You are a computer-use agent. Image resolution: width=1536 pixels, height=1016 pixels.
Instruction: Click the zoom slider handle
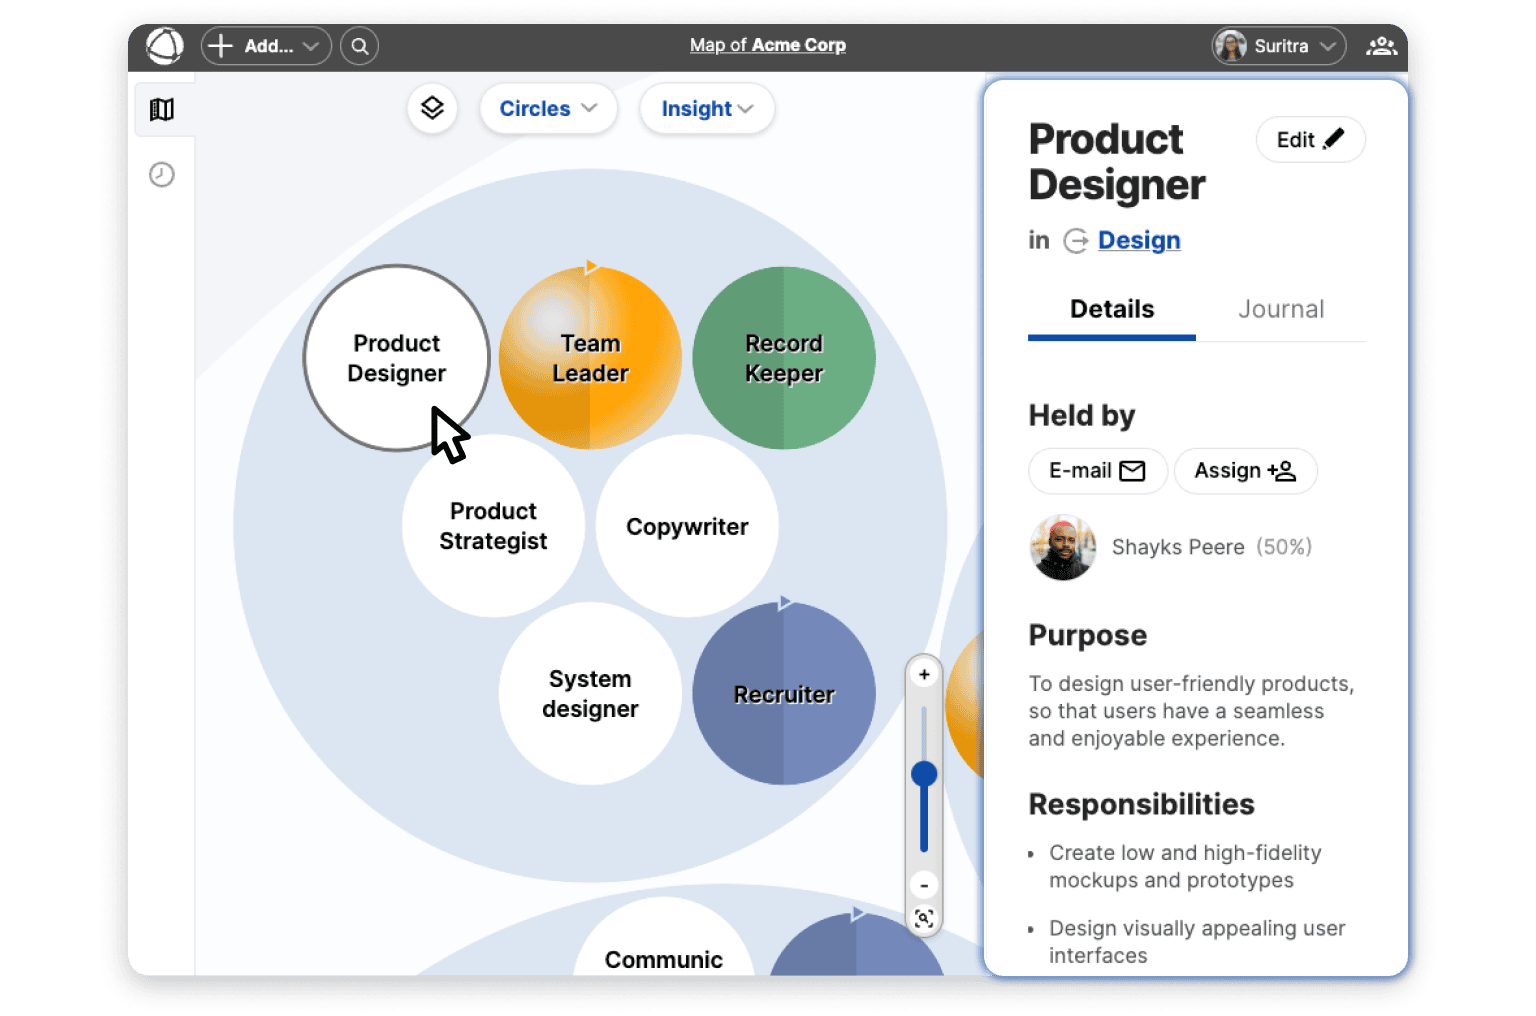pyautogui.click(x=924, y=774)
